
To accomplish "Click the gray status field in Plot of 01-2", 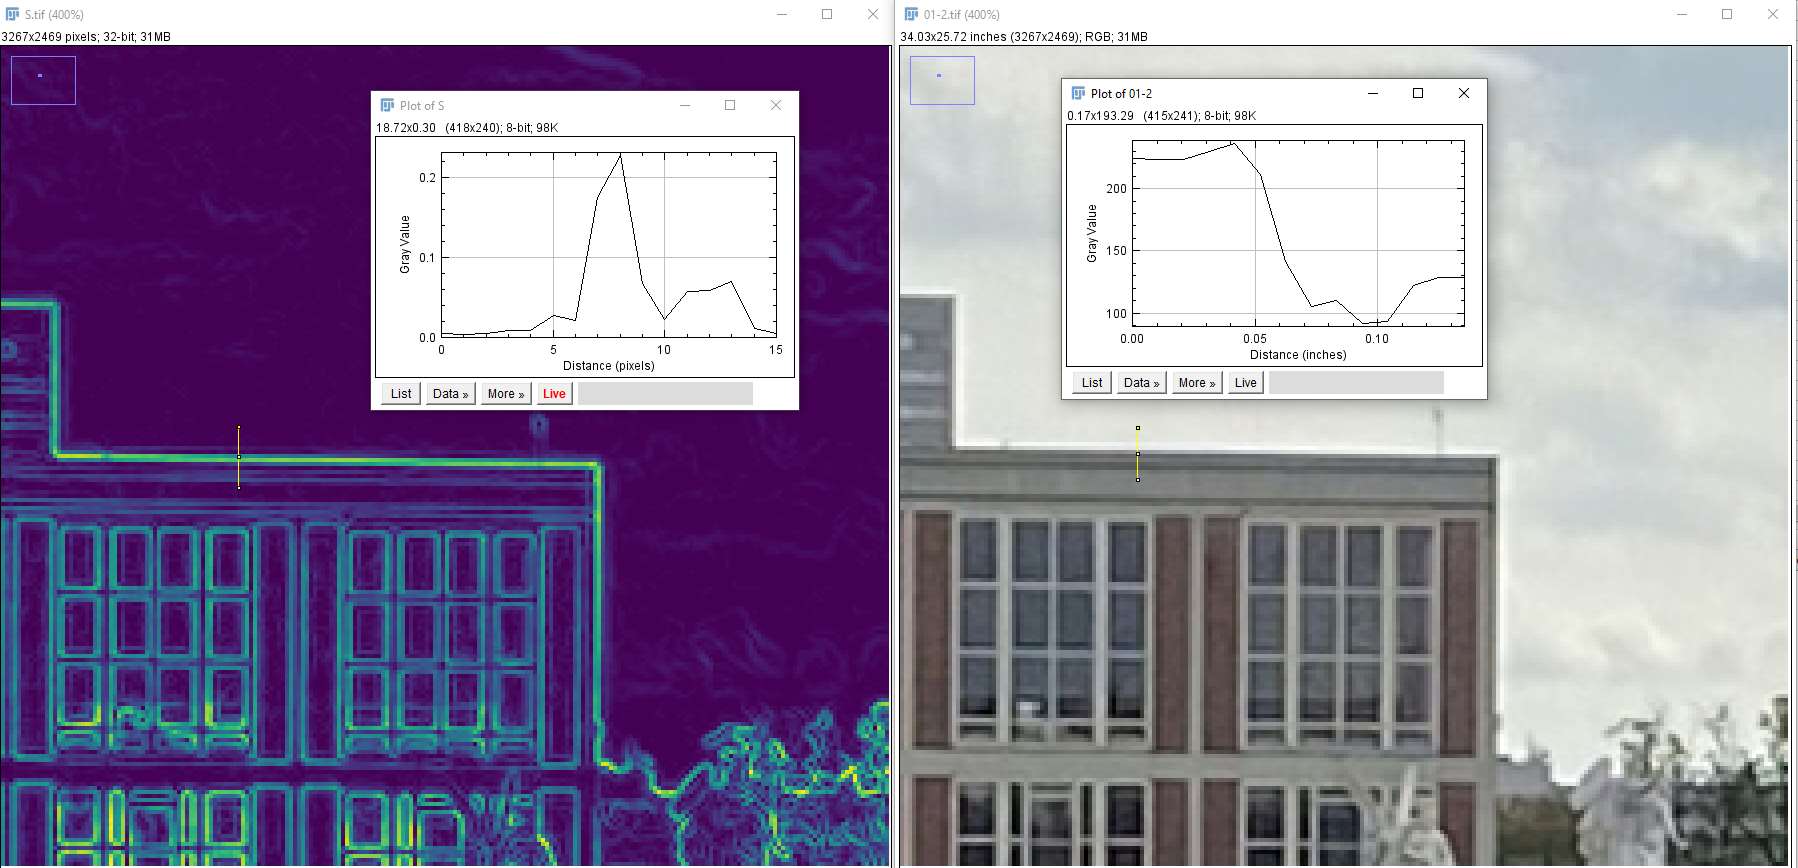I will [1356, 383].
